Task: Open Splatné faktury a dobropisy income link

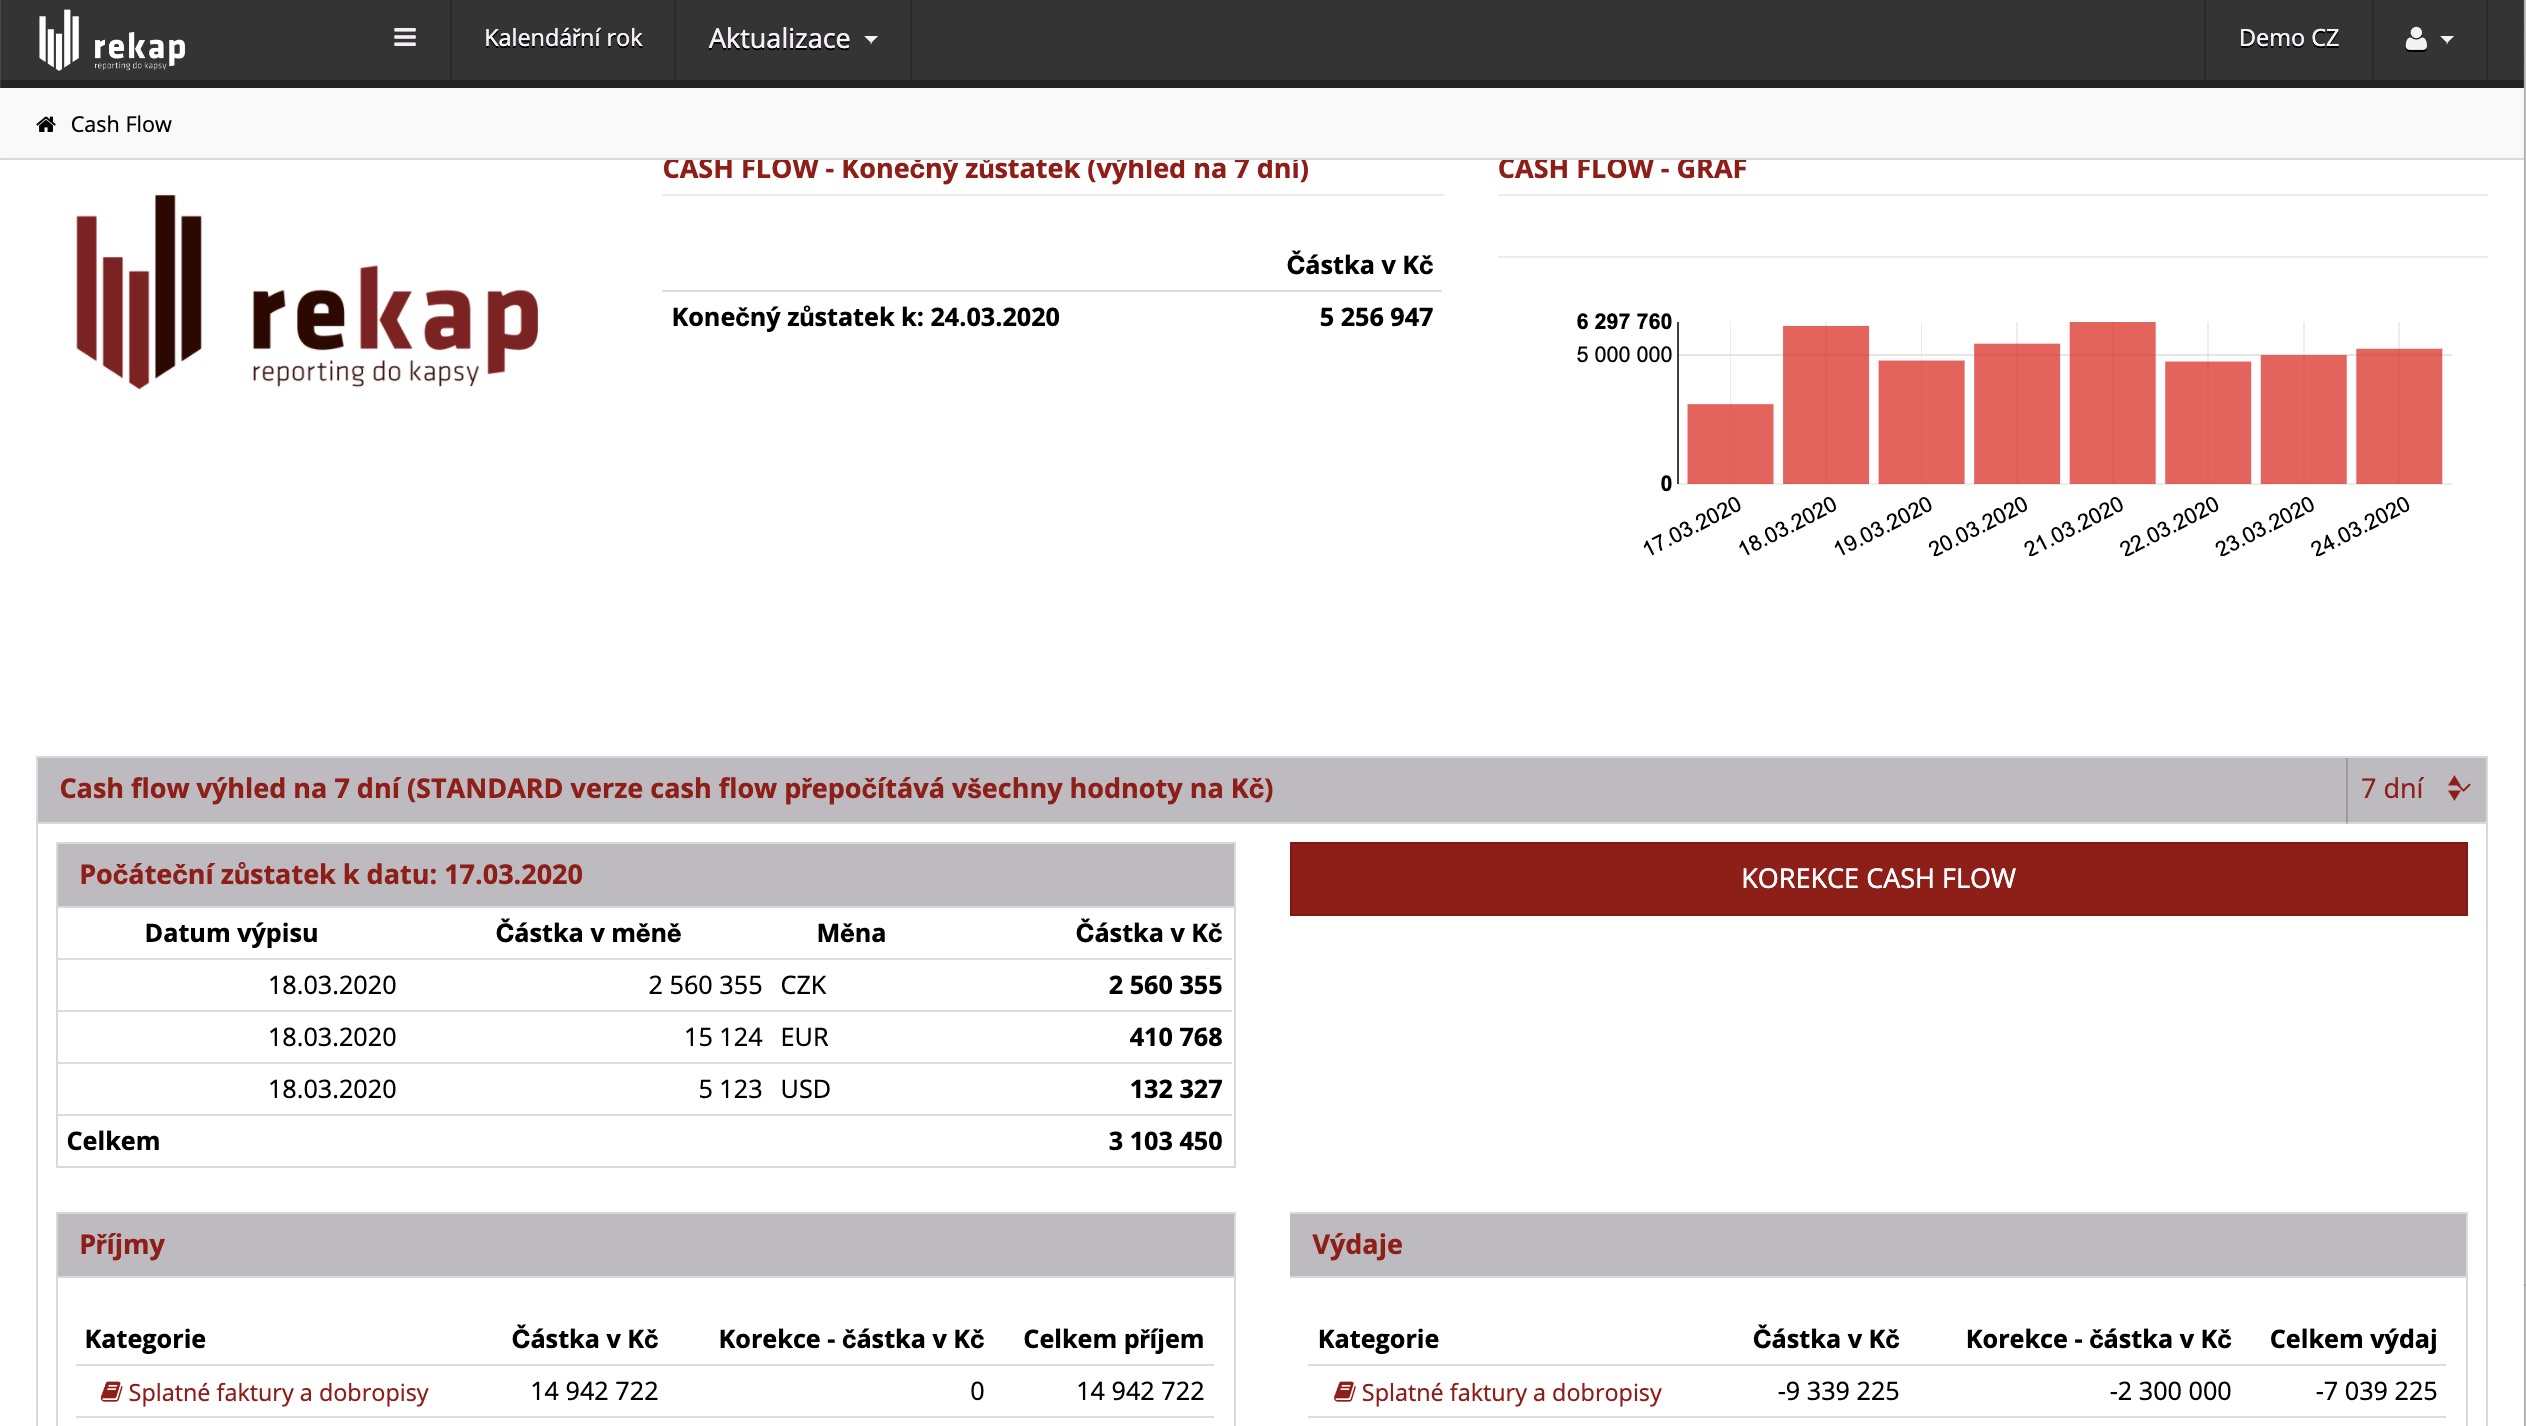Action: 278,1392
